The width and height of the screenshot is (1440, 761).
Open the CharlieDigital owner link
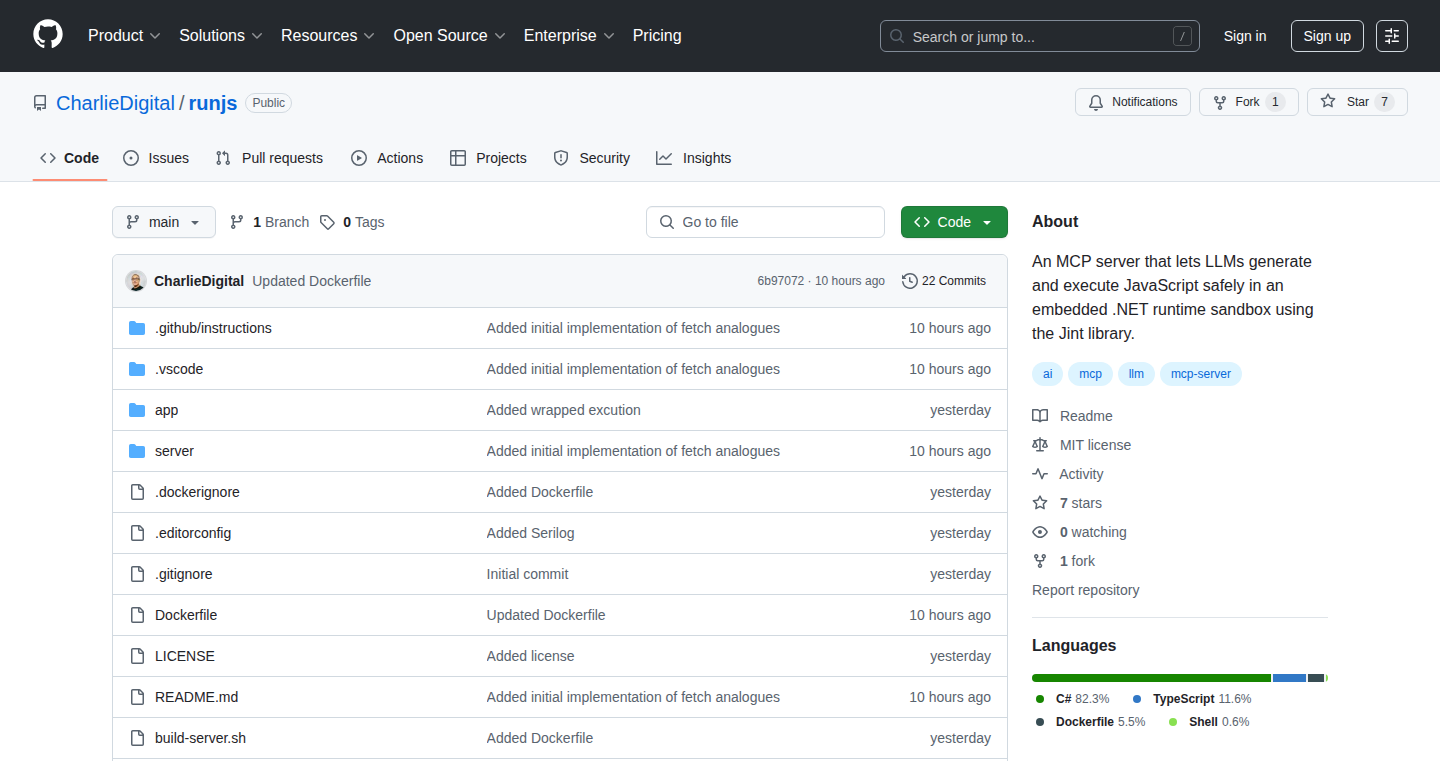click(x=116, y=103)
